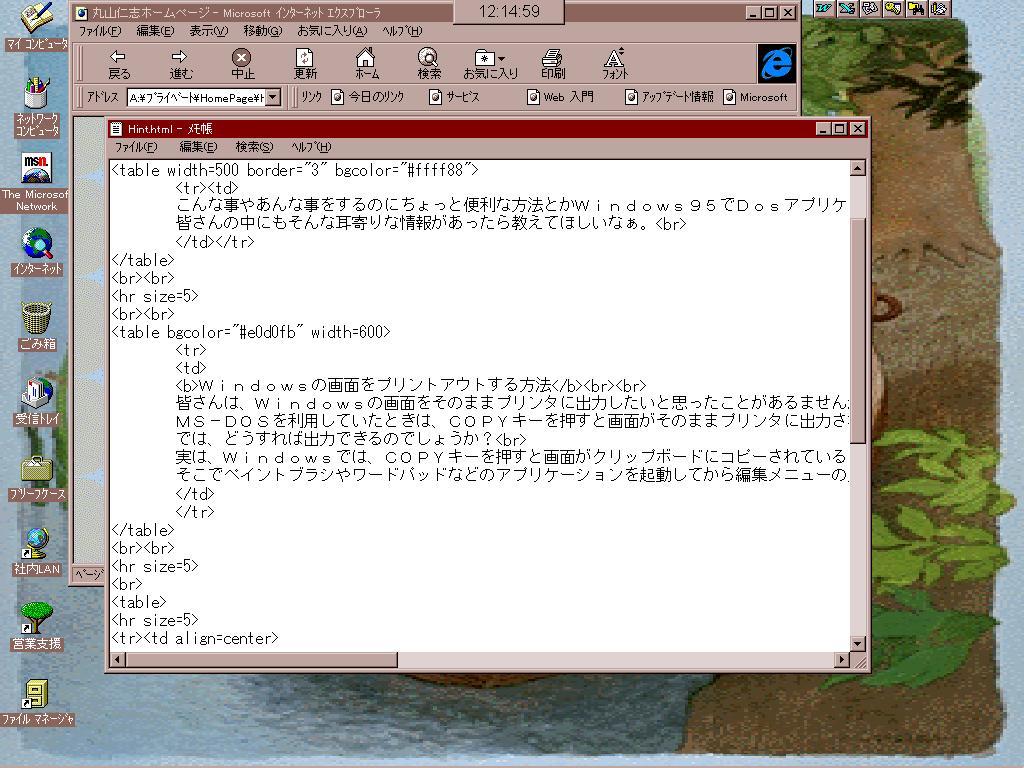
Task: Open Notepad's 検索(S) menu
Action: 254,147
